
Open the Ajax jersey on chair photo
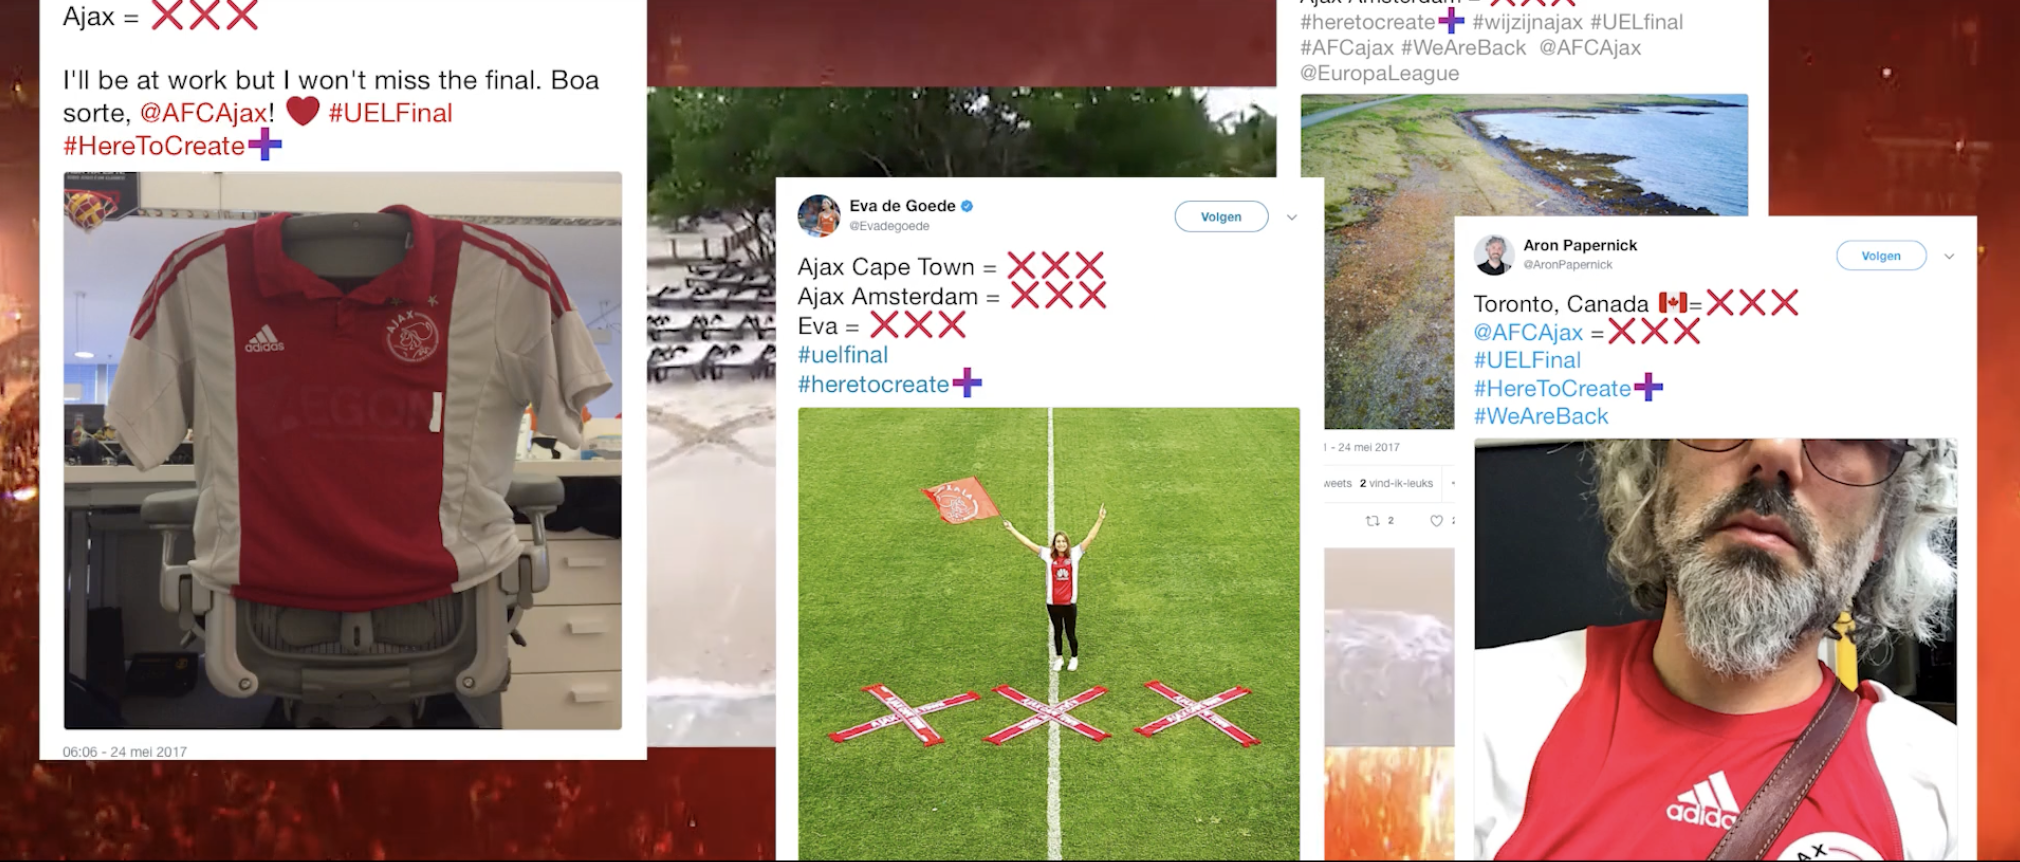[x=343, y=450]
